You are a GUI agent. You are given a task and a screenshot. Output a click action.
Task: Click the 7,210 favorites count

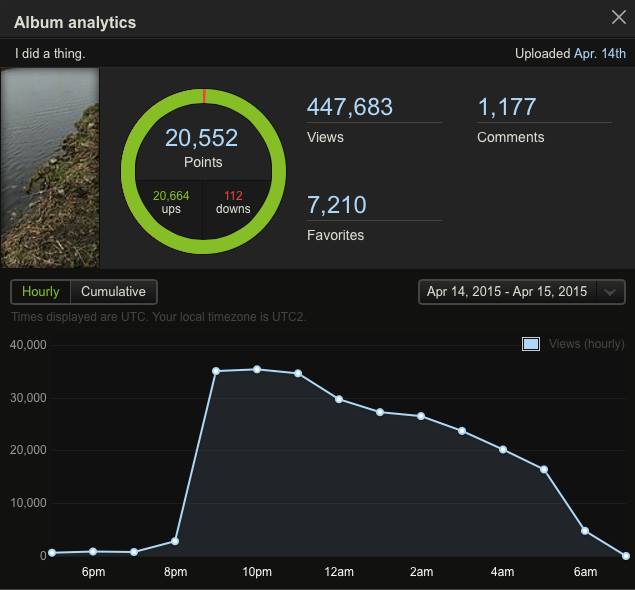pos(337,204)
